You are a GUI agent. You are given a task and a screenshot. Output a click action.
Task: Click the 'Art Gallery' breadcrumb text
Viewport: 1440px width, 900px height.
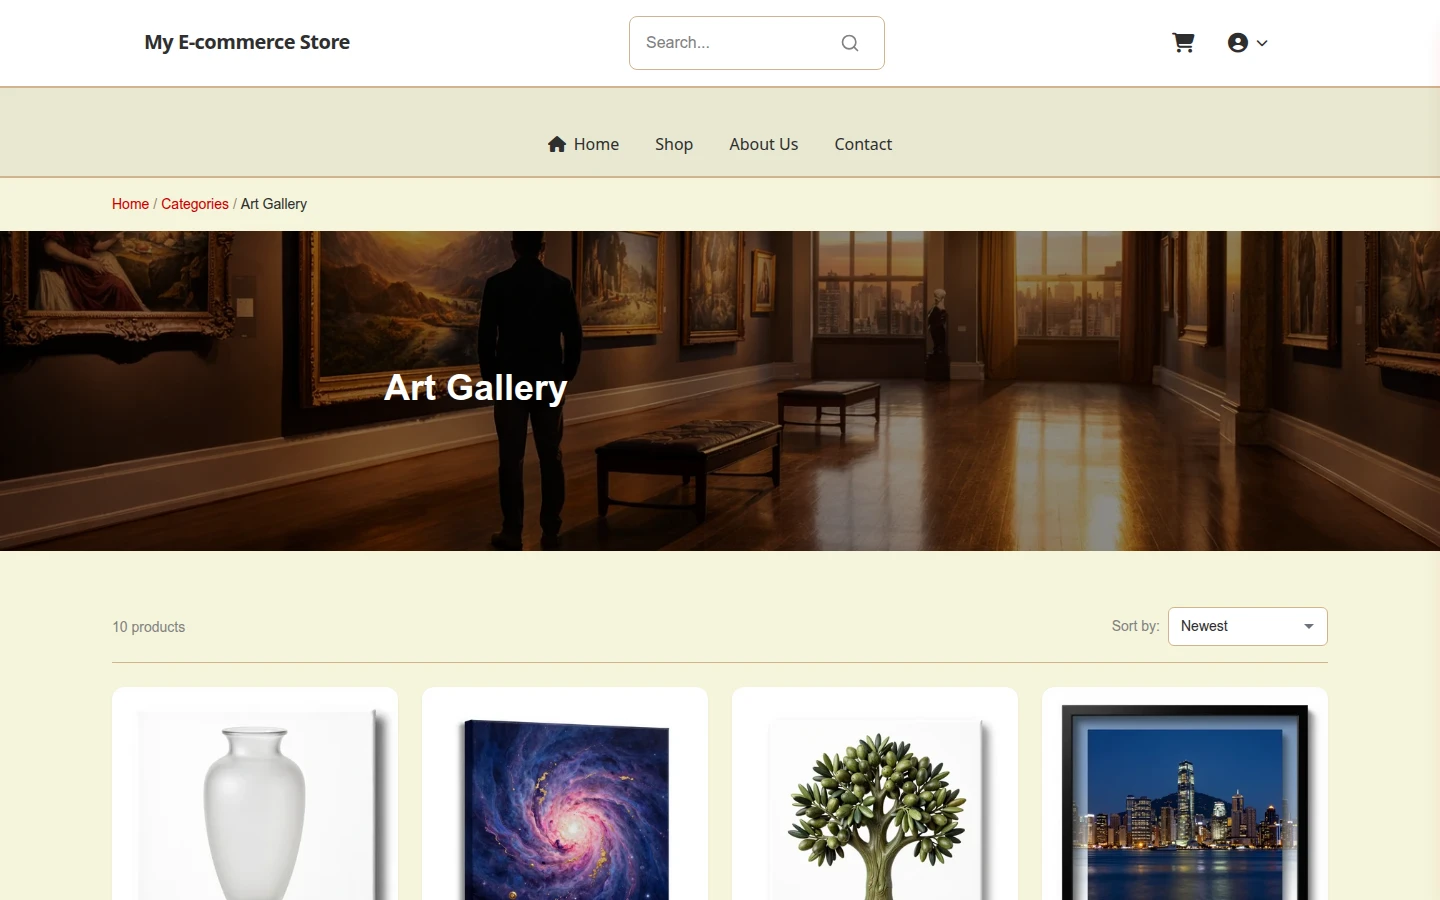click(274, 204)
